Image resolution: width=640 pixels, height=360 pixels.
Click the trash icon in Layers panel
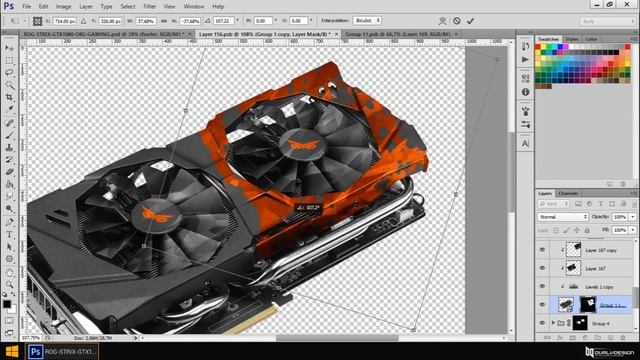[x=623, y=338]
